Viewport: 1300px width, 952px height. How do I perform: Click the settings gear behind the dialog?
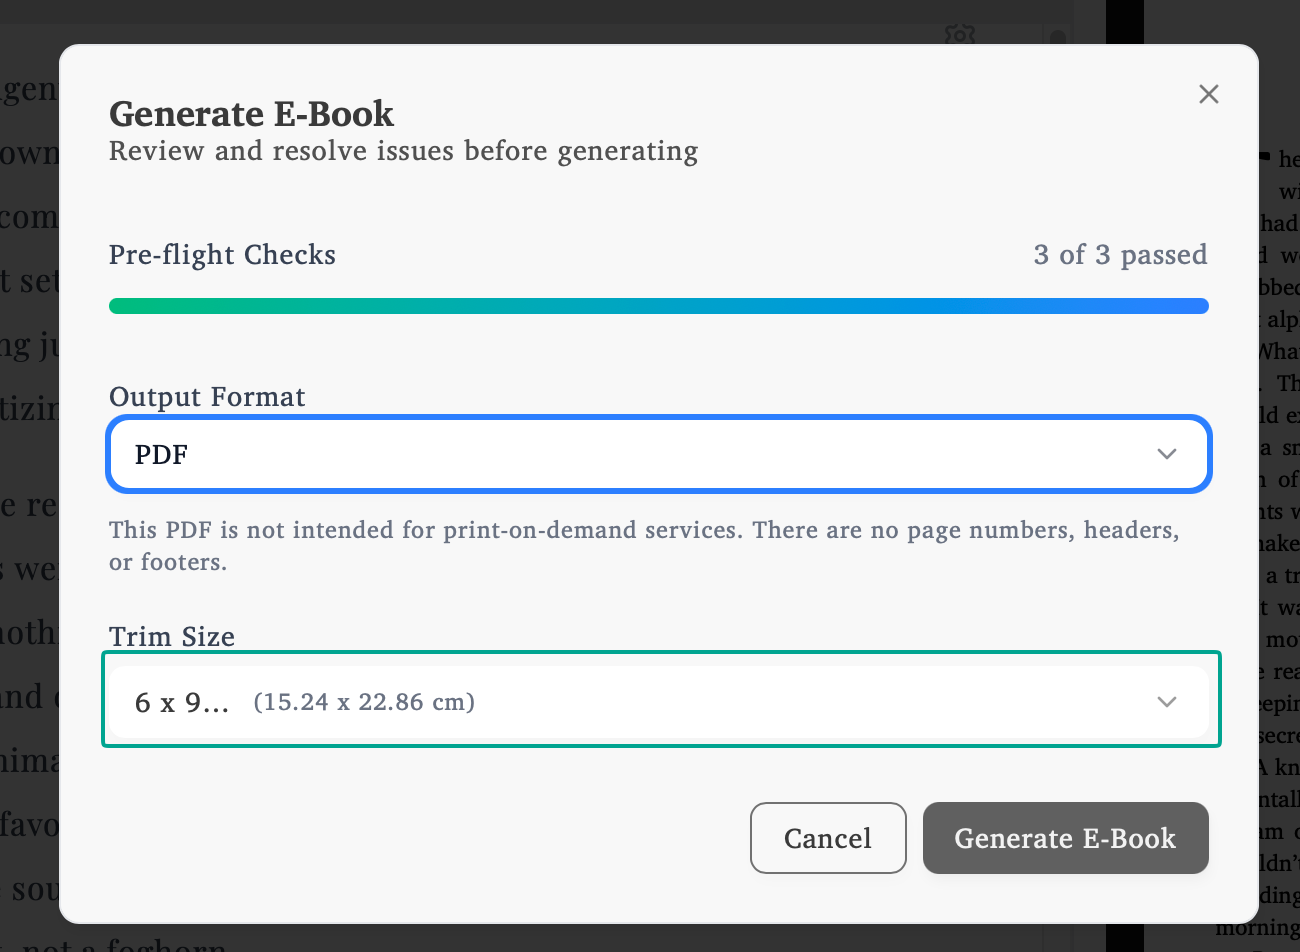[959, 33]
